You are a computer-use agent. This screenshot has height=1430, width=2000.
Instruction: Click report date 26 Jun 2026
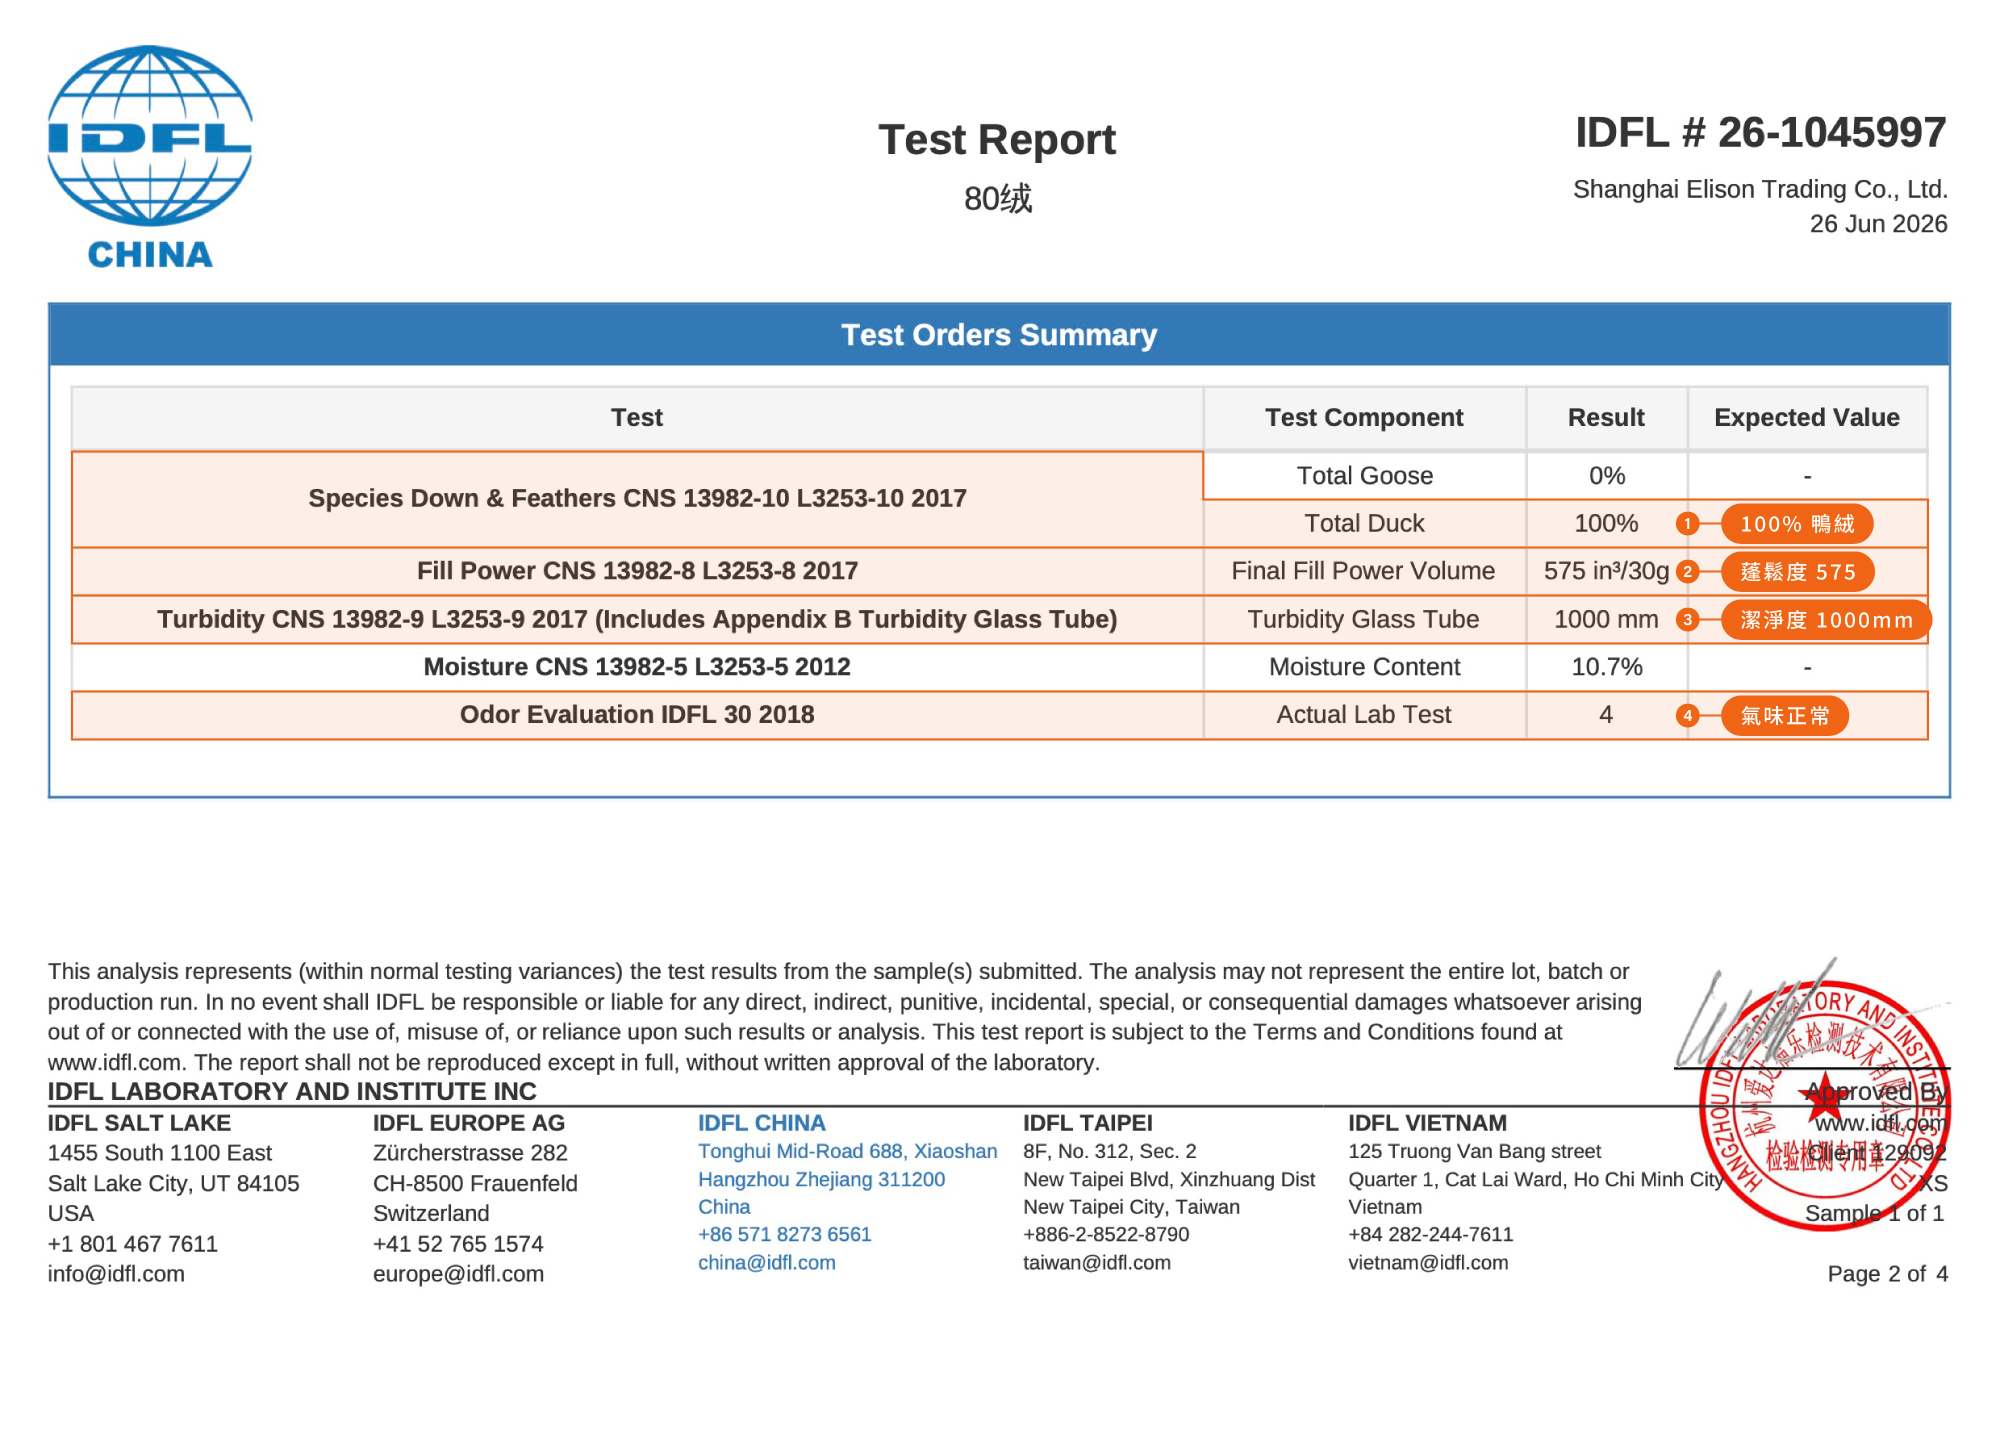[1878, 223]
